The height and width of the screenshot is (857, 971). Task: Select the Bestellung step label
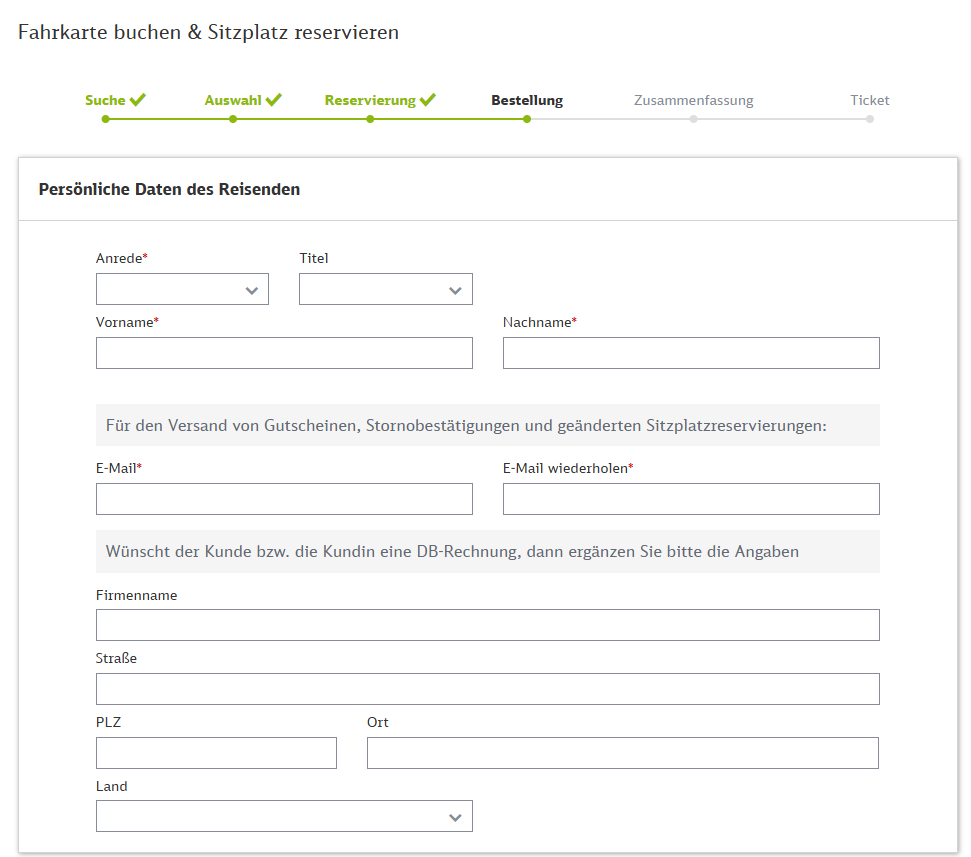526,101
